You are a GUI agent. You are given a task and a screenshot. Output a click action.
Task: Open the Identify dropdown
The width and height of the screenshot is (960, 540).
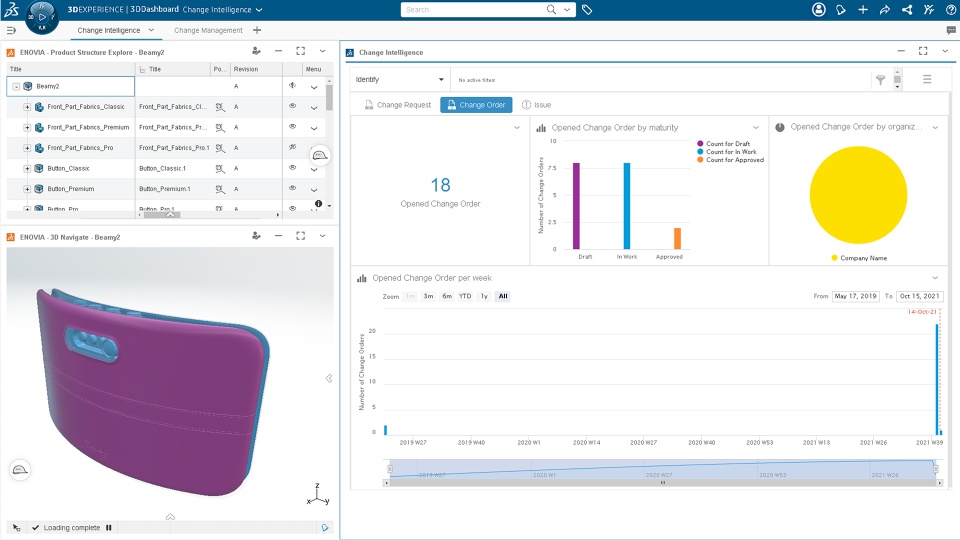pos(400,80)
